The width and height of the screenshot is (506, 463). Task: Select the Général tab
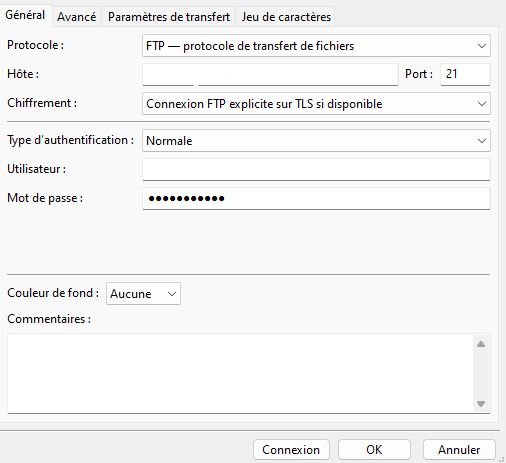tap(25, 15)
